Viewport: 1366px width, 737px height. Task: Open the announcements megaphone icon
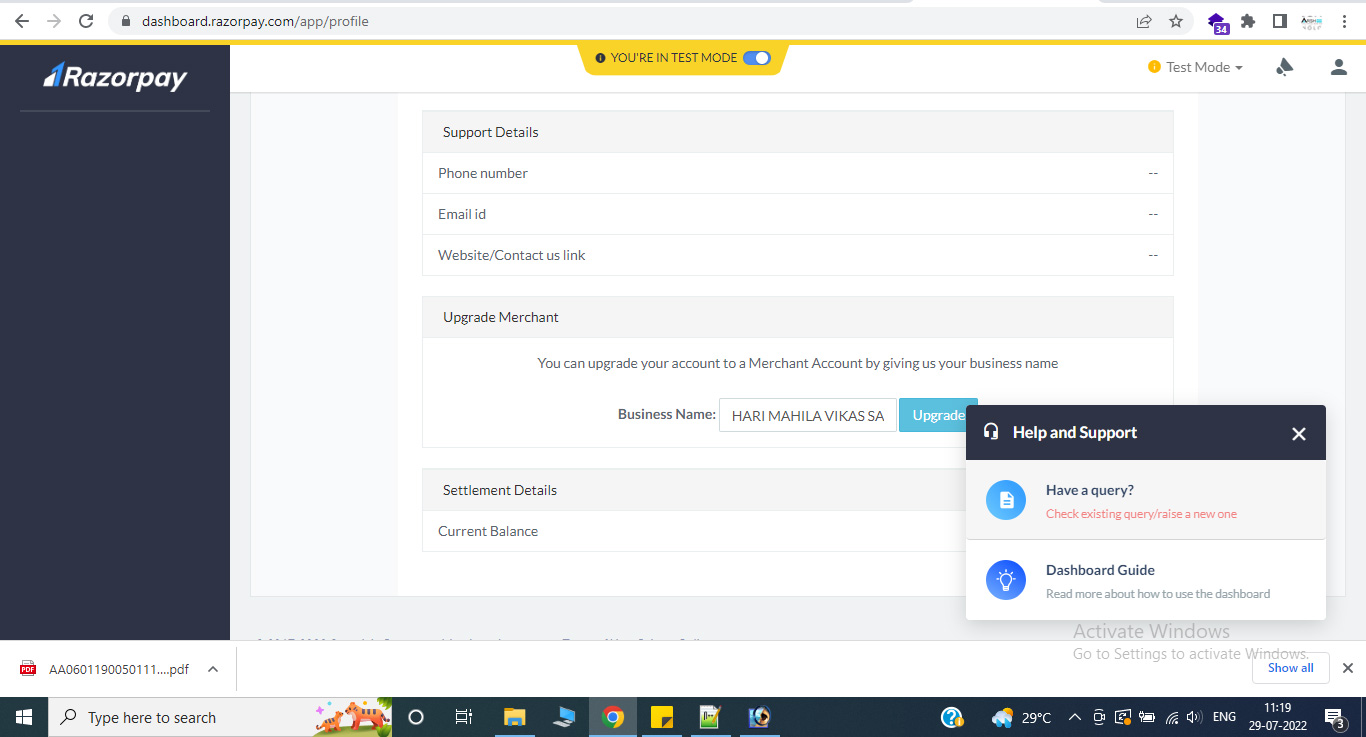(x=1285, y=67)
